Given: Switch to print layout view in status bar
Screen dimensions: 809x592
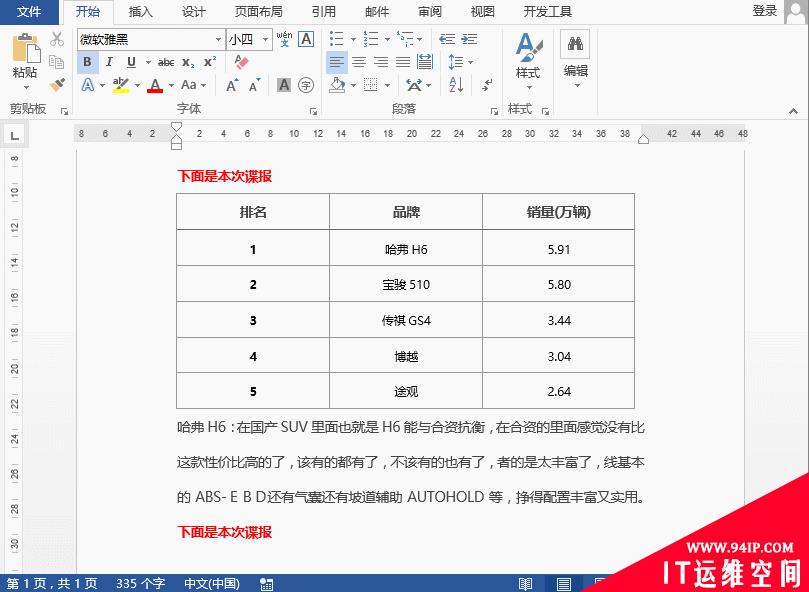Looking at the screenshot, I should (563, 584).
